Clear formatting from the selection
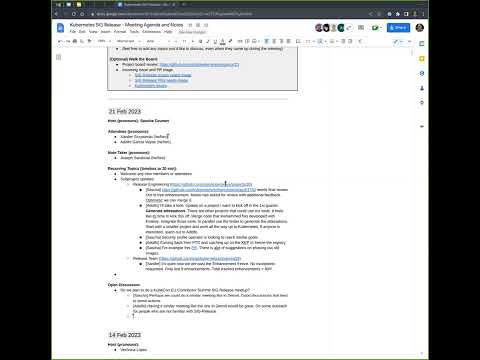480x360 pixels. point(360,41)
